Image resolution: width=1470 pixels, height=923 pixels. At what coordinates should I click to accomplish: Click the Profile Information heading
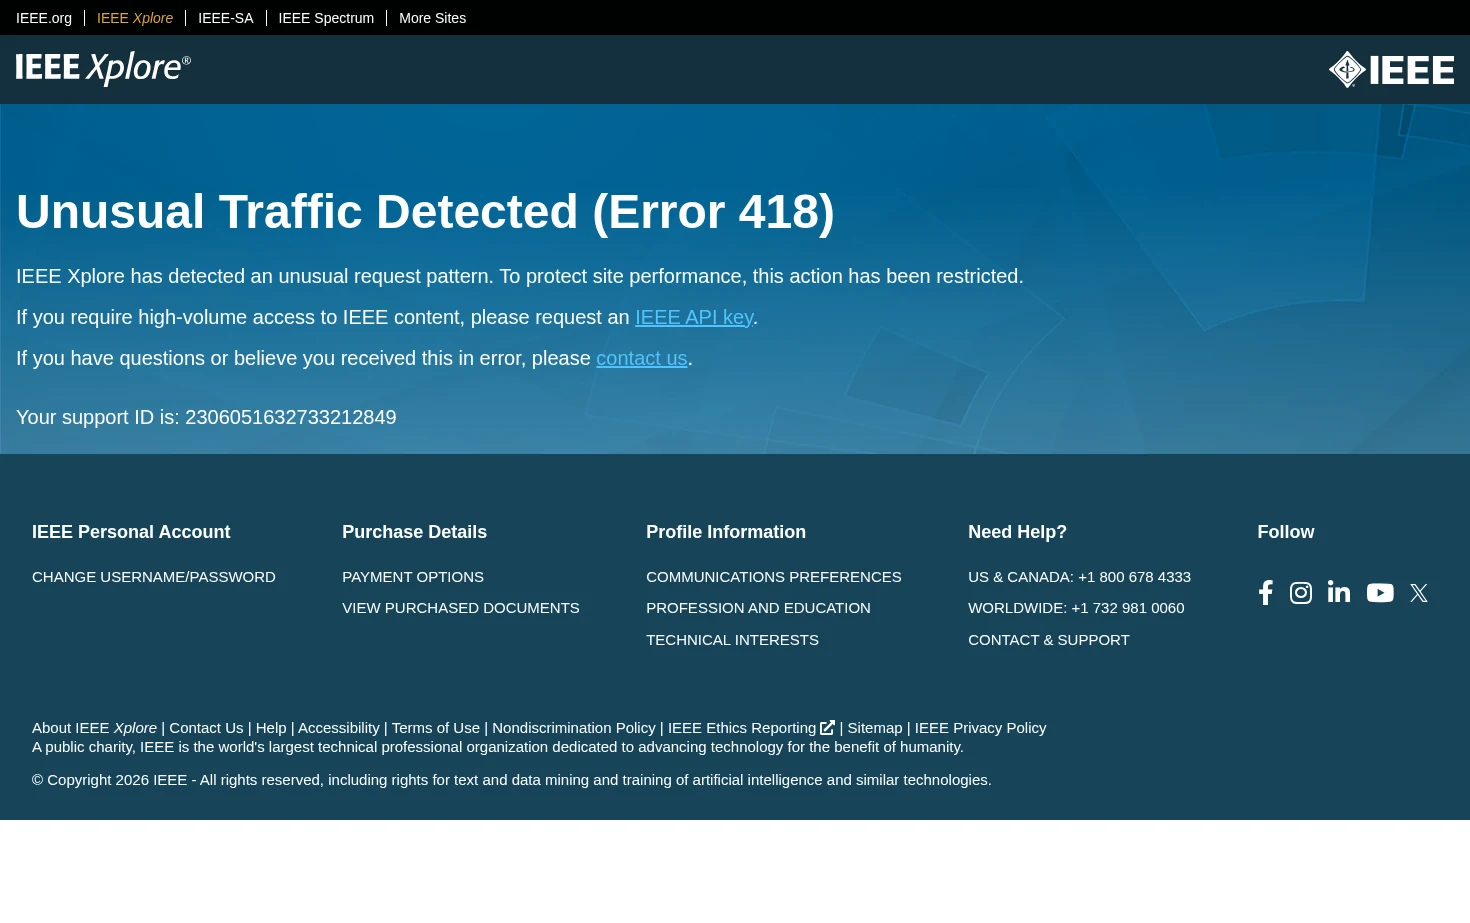726,532
